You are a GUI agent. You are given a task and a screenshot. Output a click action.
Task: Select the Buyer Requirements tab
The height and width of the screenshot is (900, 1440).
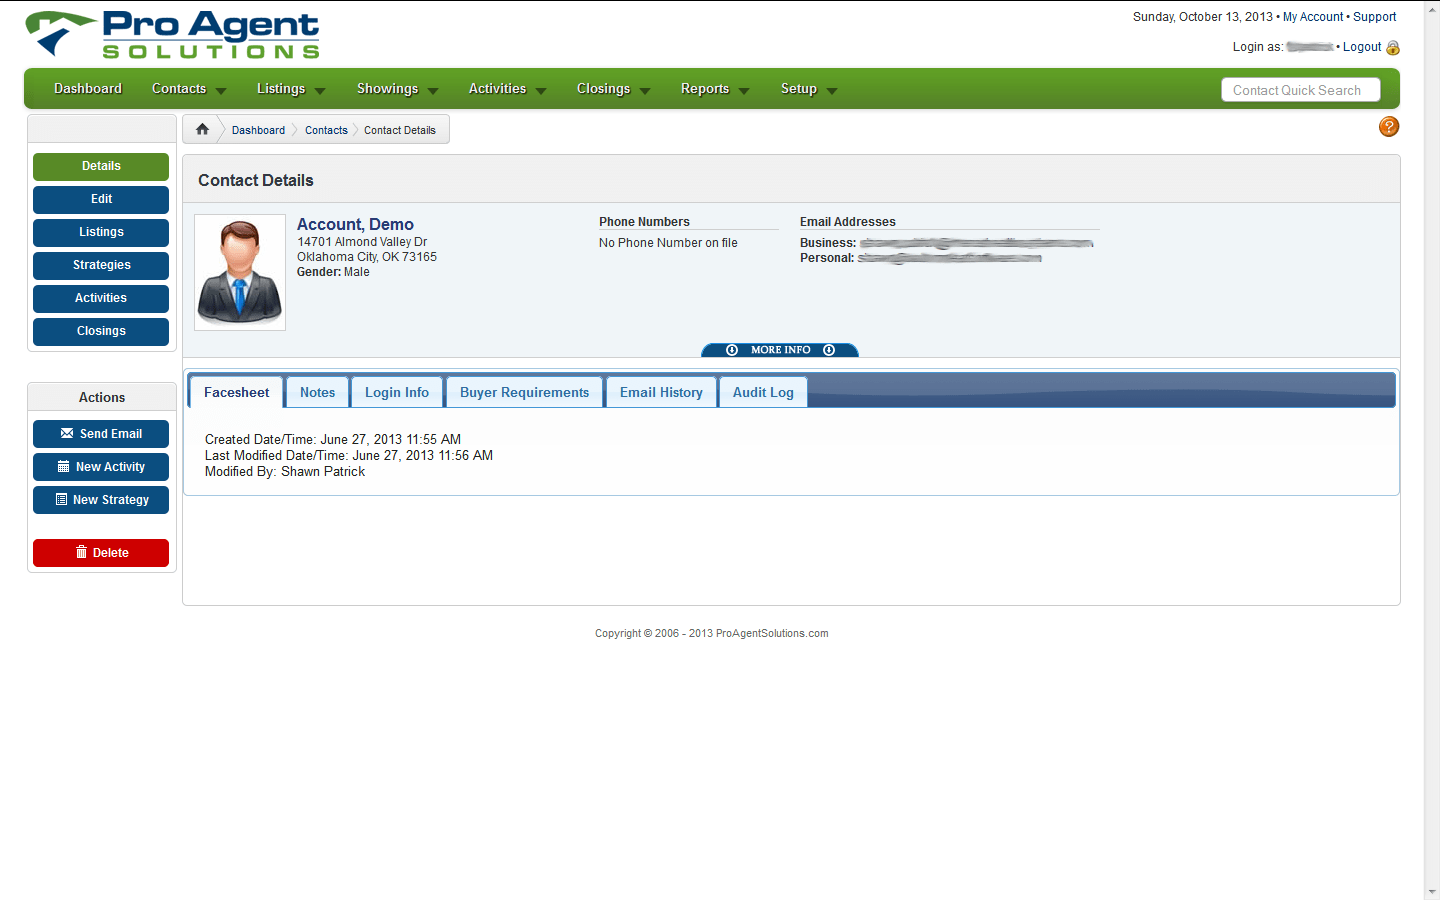pyautogui.click(x=525, y=392)
